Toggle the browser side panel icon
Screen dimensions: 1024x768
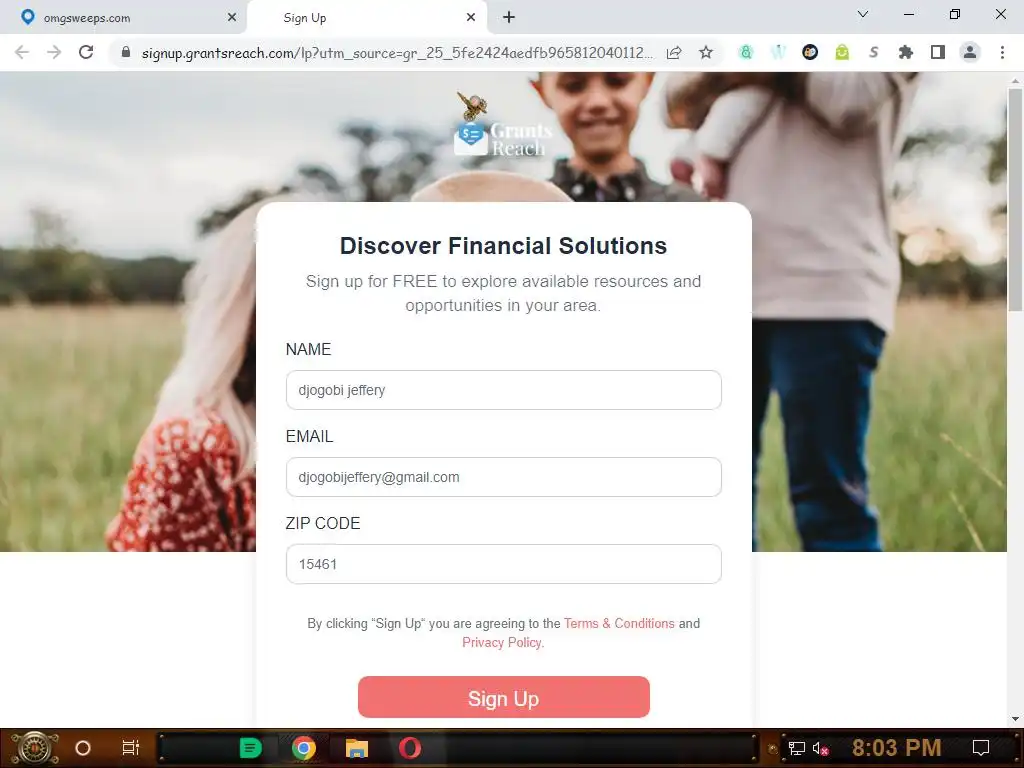[x=938, y=52]
